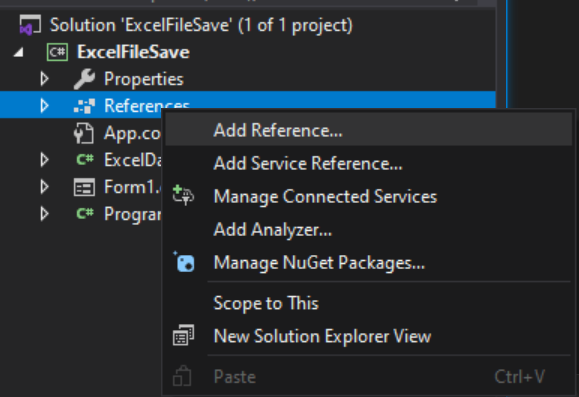
Task: Expand the References node
Action: click(44, 106)
